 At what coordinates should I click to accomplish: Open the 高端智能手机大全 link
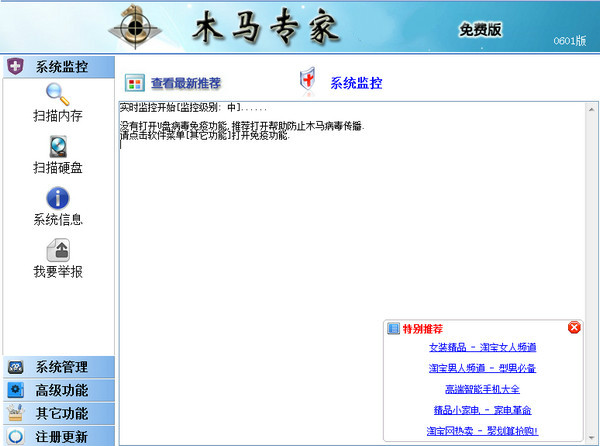482,389
